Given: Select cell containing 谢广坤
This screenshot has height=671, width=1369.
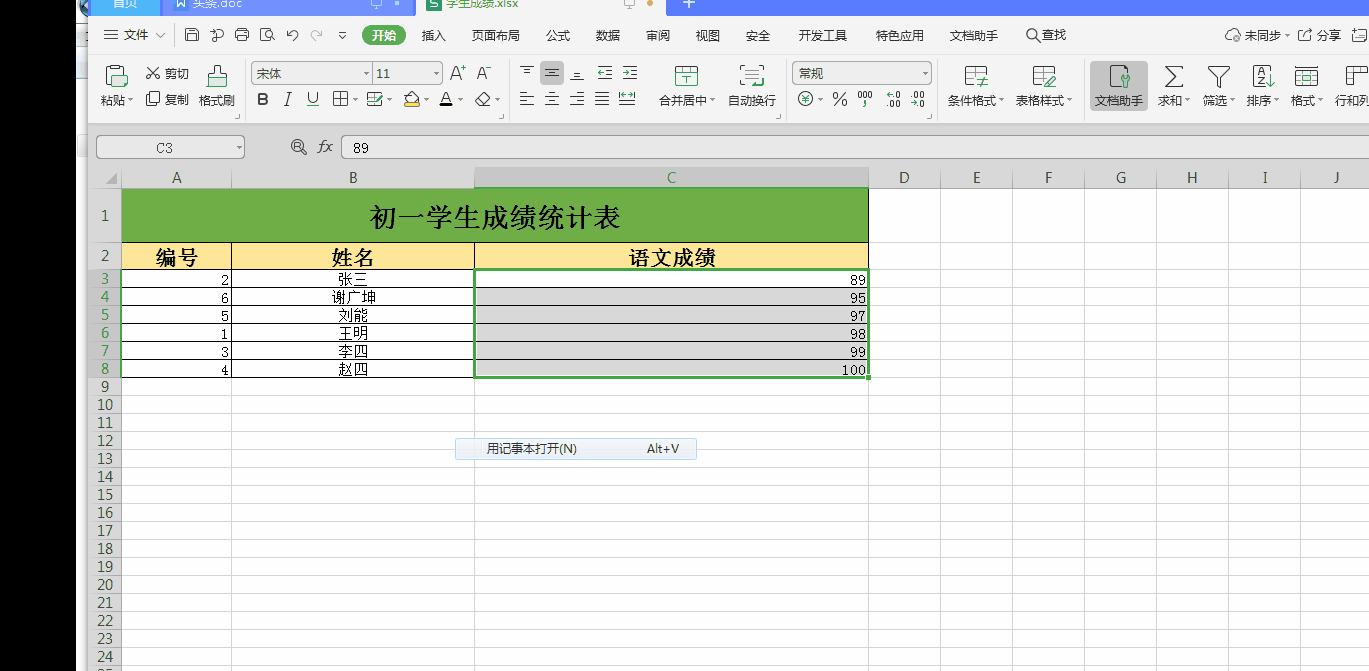Looking at the screenshot, I should (353, 297).
